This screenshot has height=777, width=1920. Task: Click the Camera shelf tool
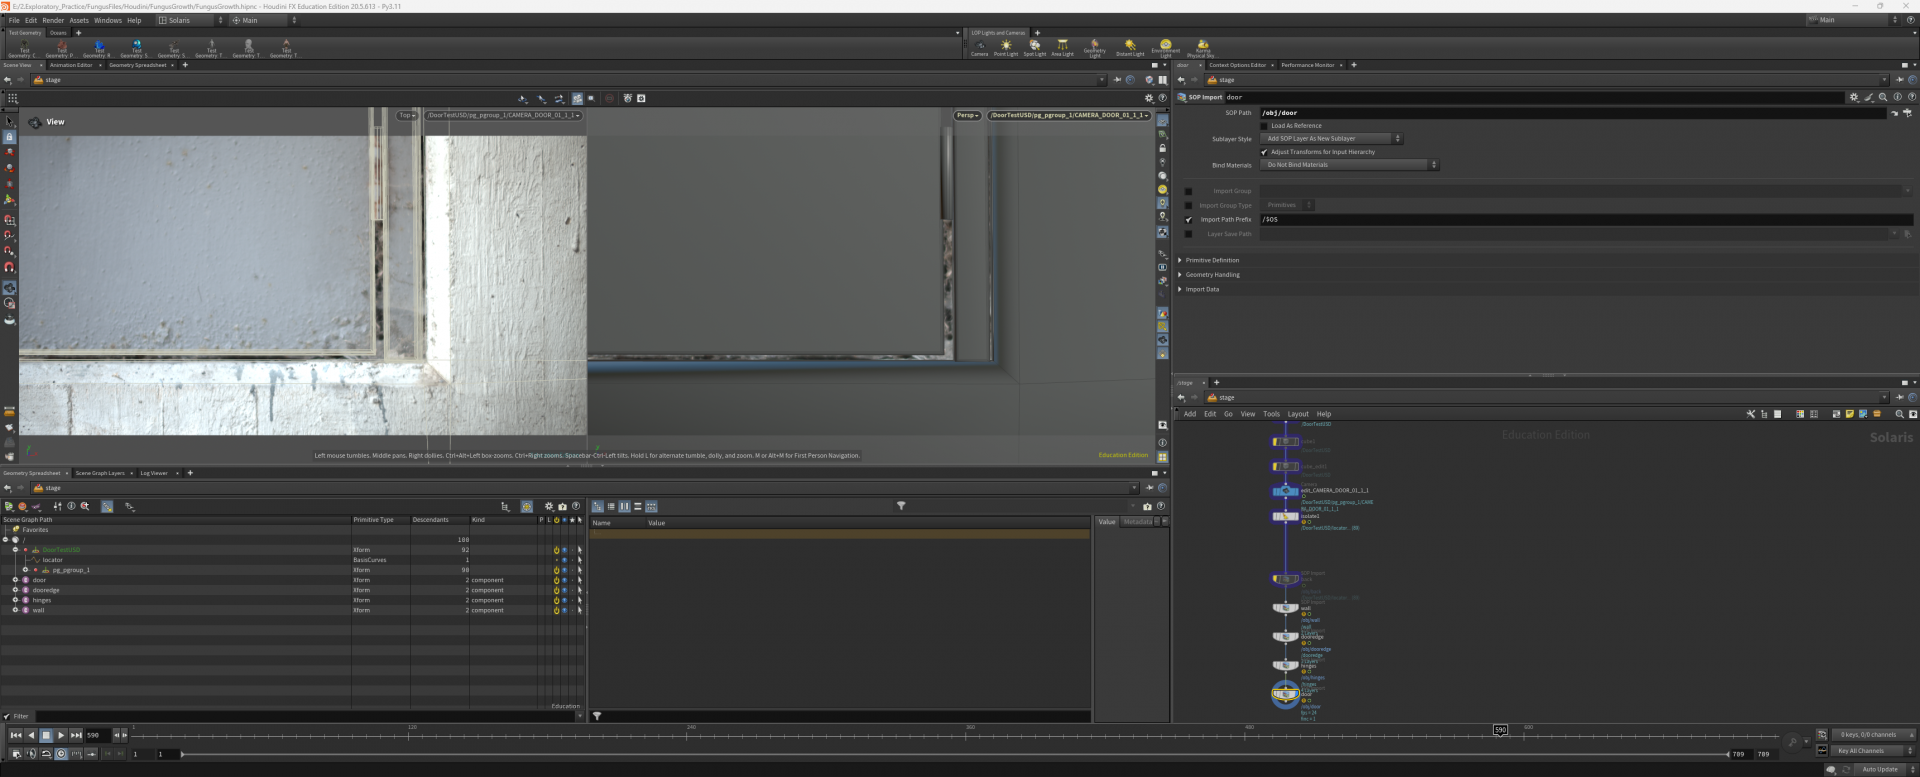pyautogui.click(x=979, y=47)
